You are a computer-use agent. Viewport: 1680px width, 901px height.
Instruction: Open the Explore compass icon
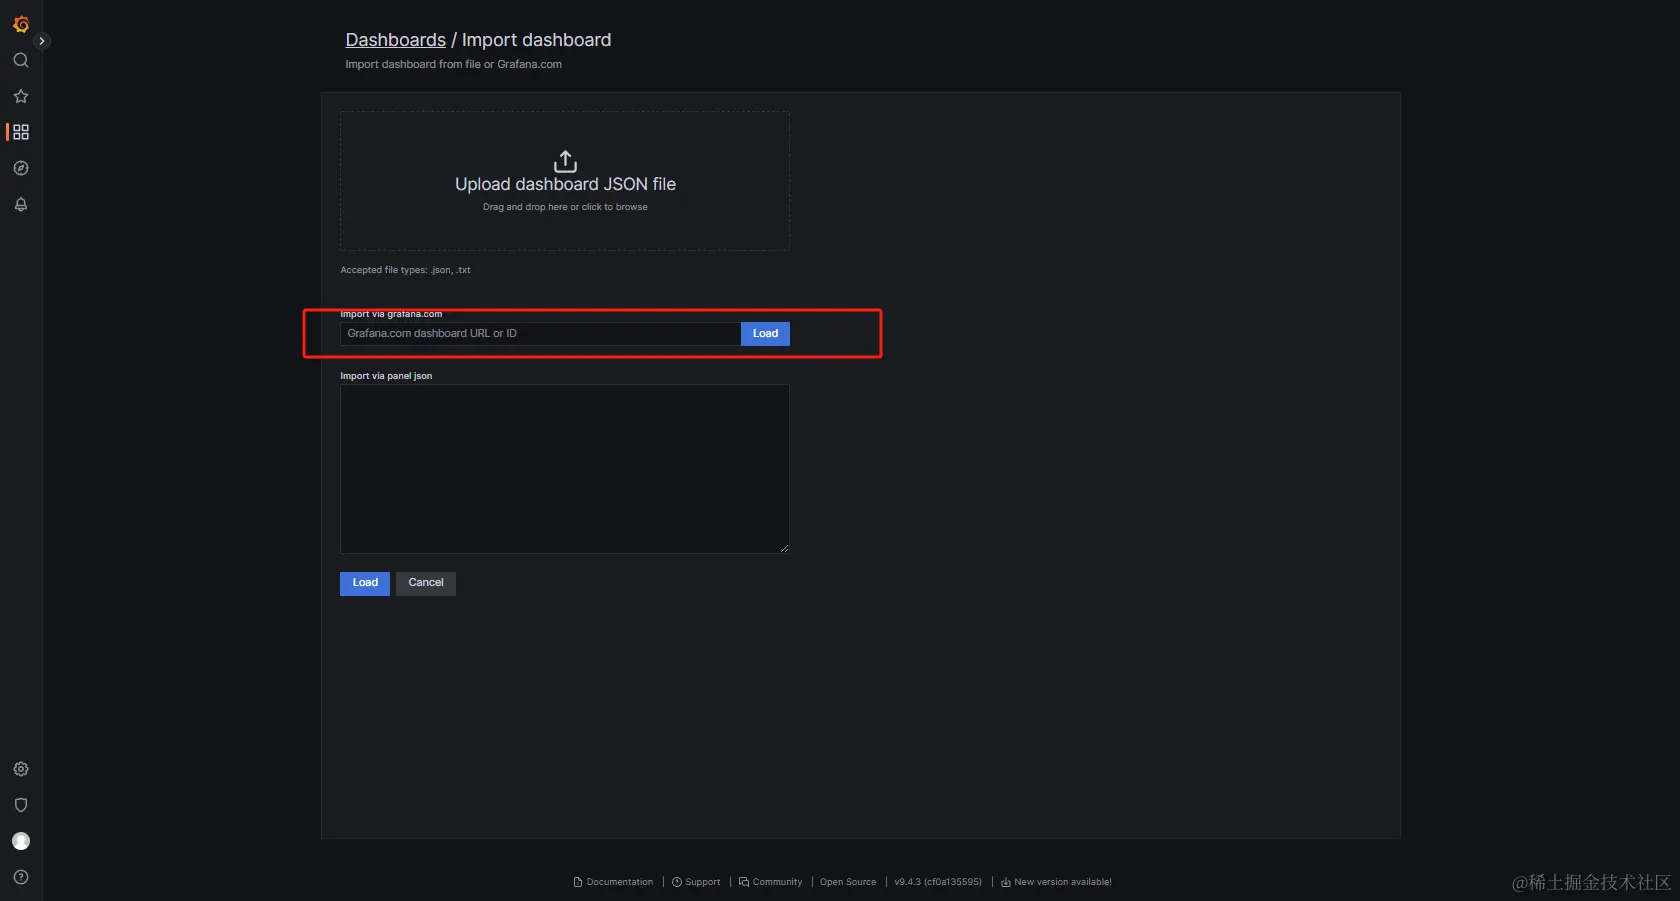[x=21, y=168]
